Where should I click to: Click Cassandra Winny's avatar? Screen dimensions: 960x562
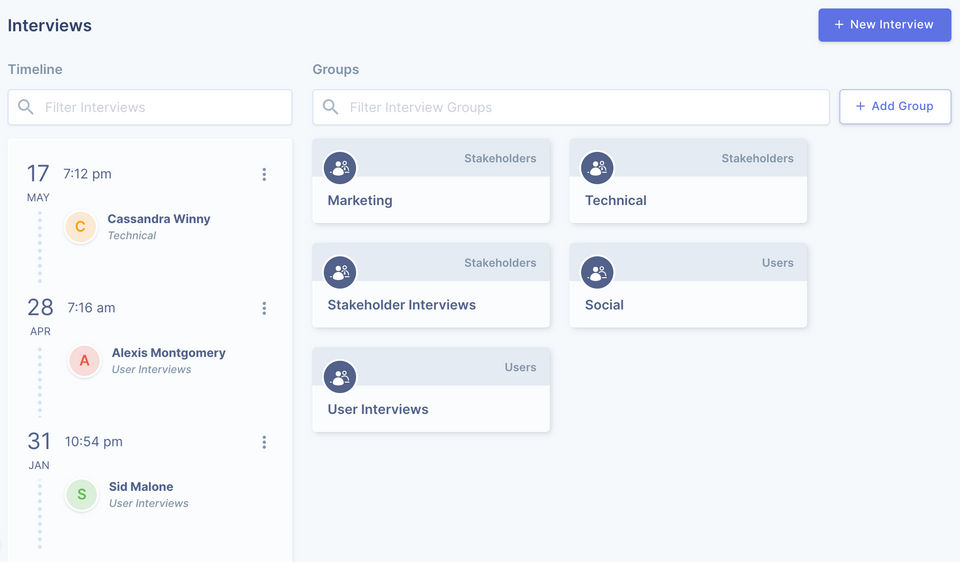(81, 227)
